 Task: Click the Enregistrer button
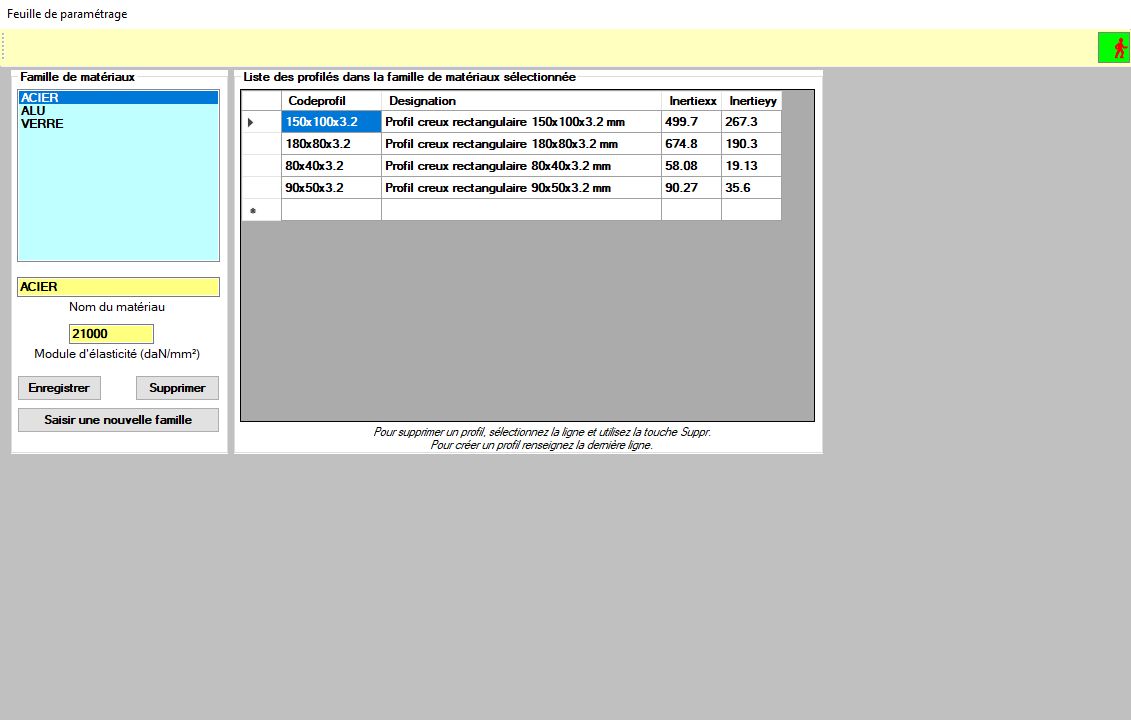[x=59, y=388]
